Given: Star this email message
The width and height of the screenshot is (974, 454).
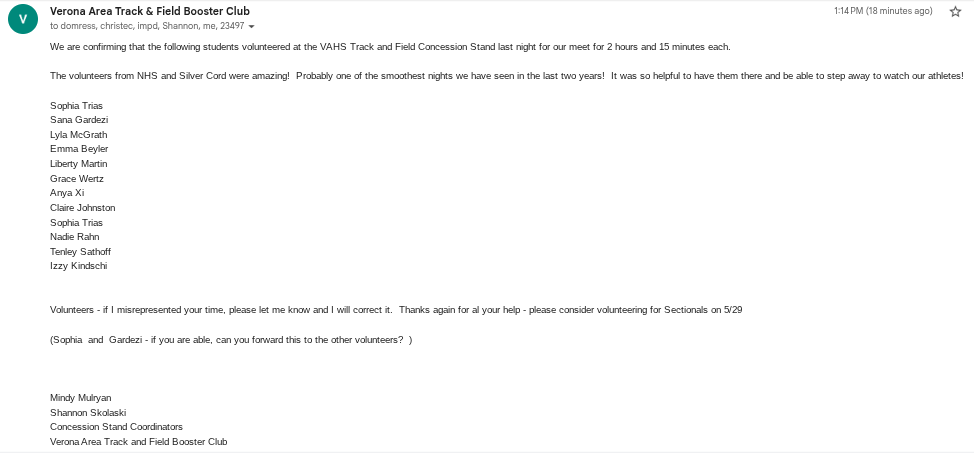Looking at the screenshot, I should (x=955, y=11).
